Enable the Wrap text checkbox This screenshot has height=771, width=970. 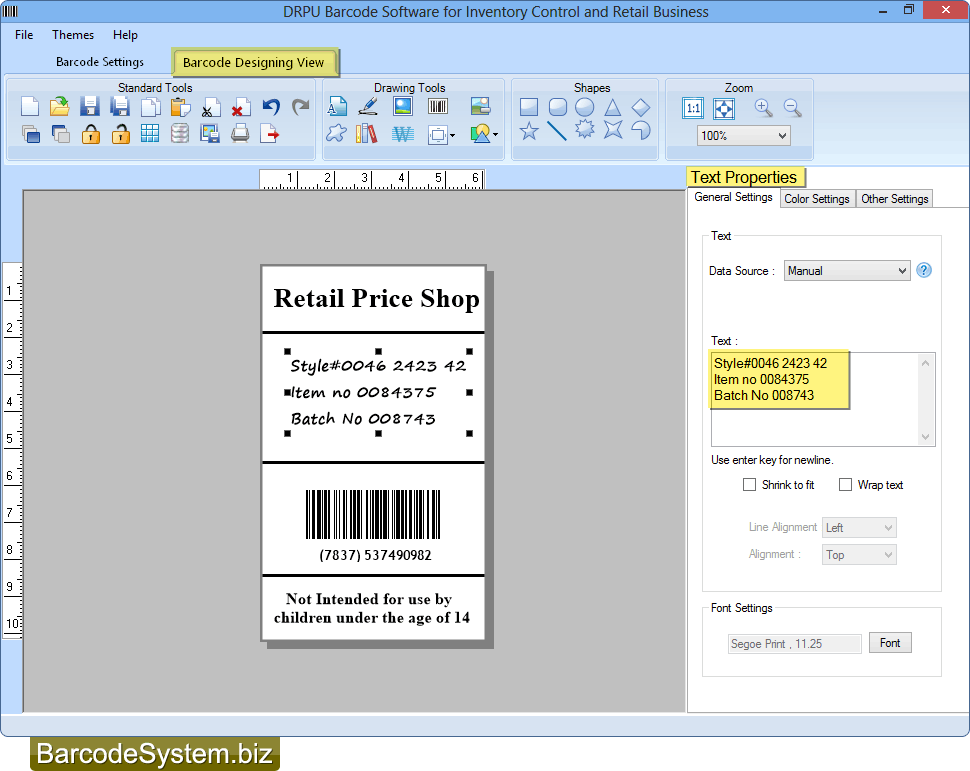(845, 485)
